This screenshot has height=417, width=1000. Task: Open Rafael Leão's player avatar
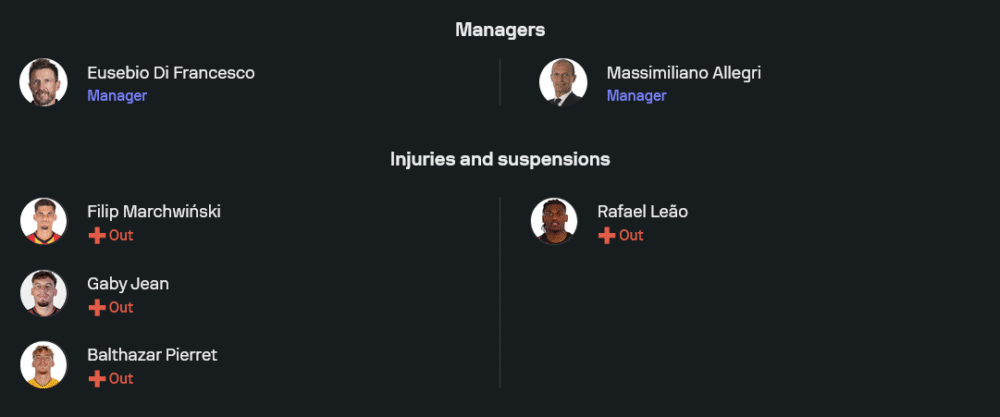click(554, 222)
